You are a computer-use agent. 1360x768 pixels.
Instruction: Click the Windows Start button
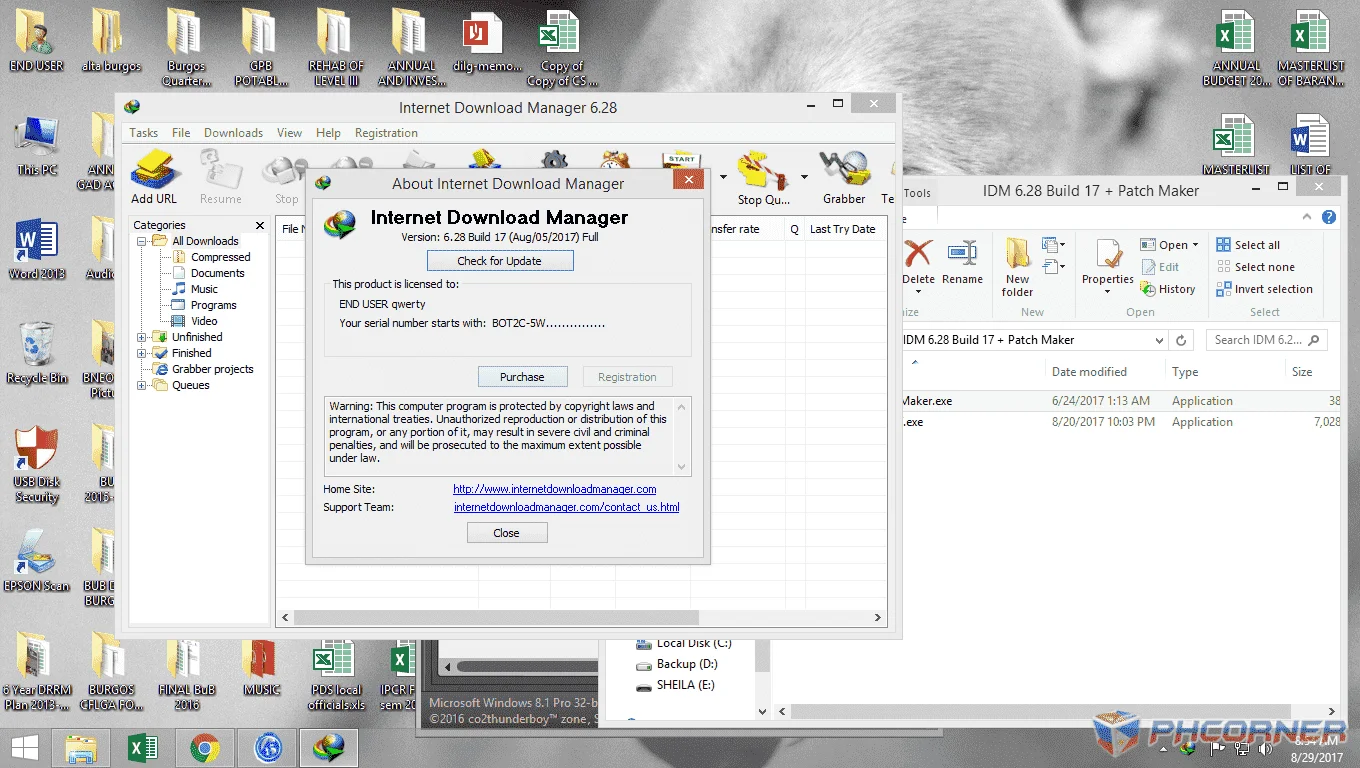pos(25,748)
